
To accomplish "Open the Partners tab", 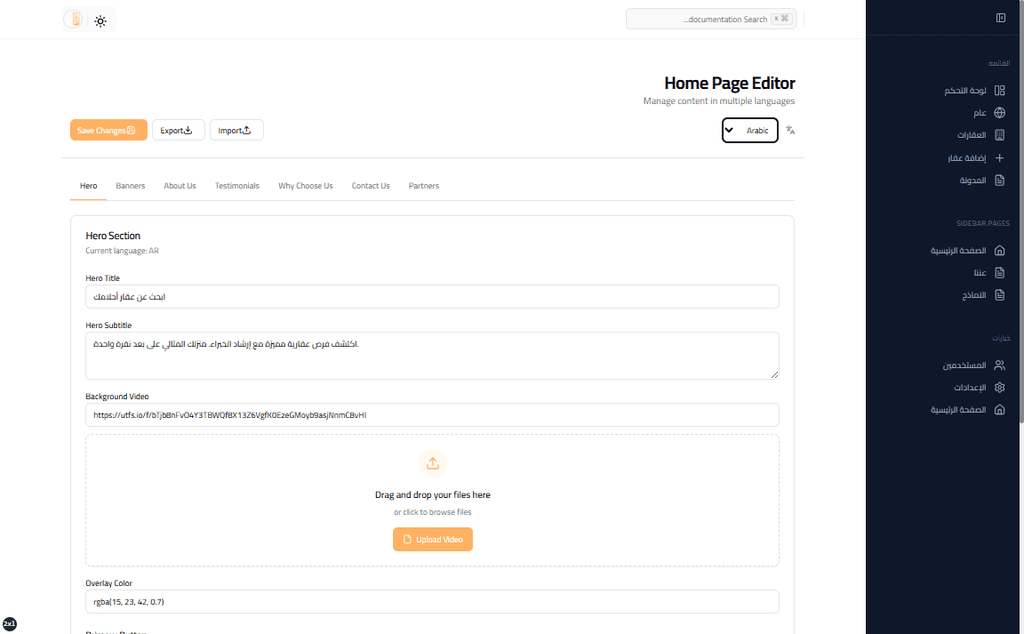I will click(424, 186).
